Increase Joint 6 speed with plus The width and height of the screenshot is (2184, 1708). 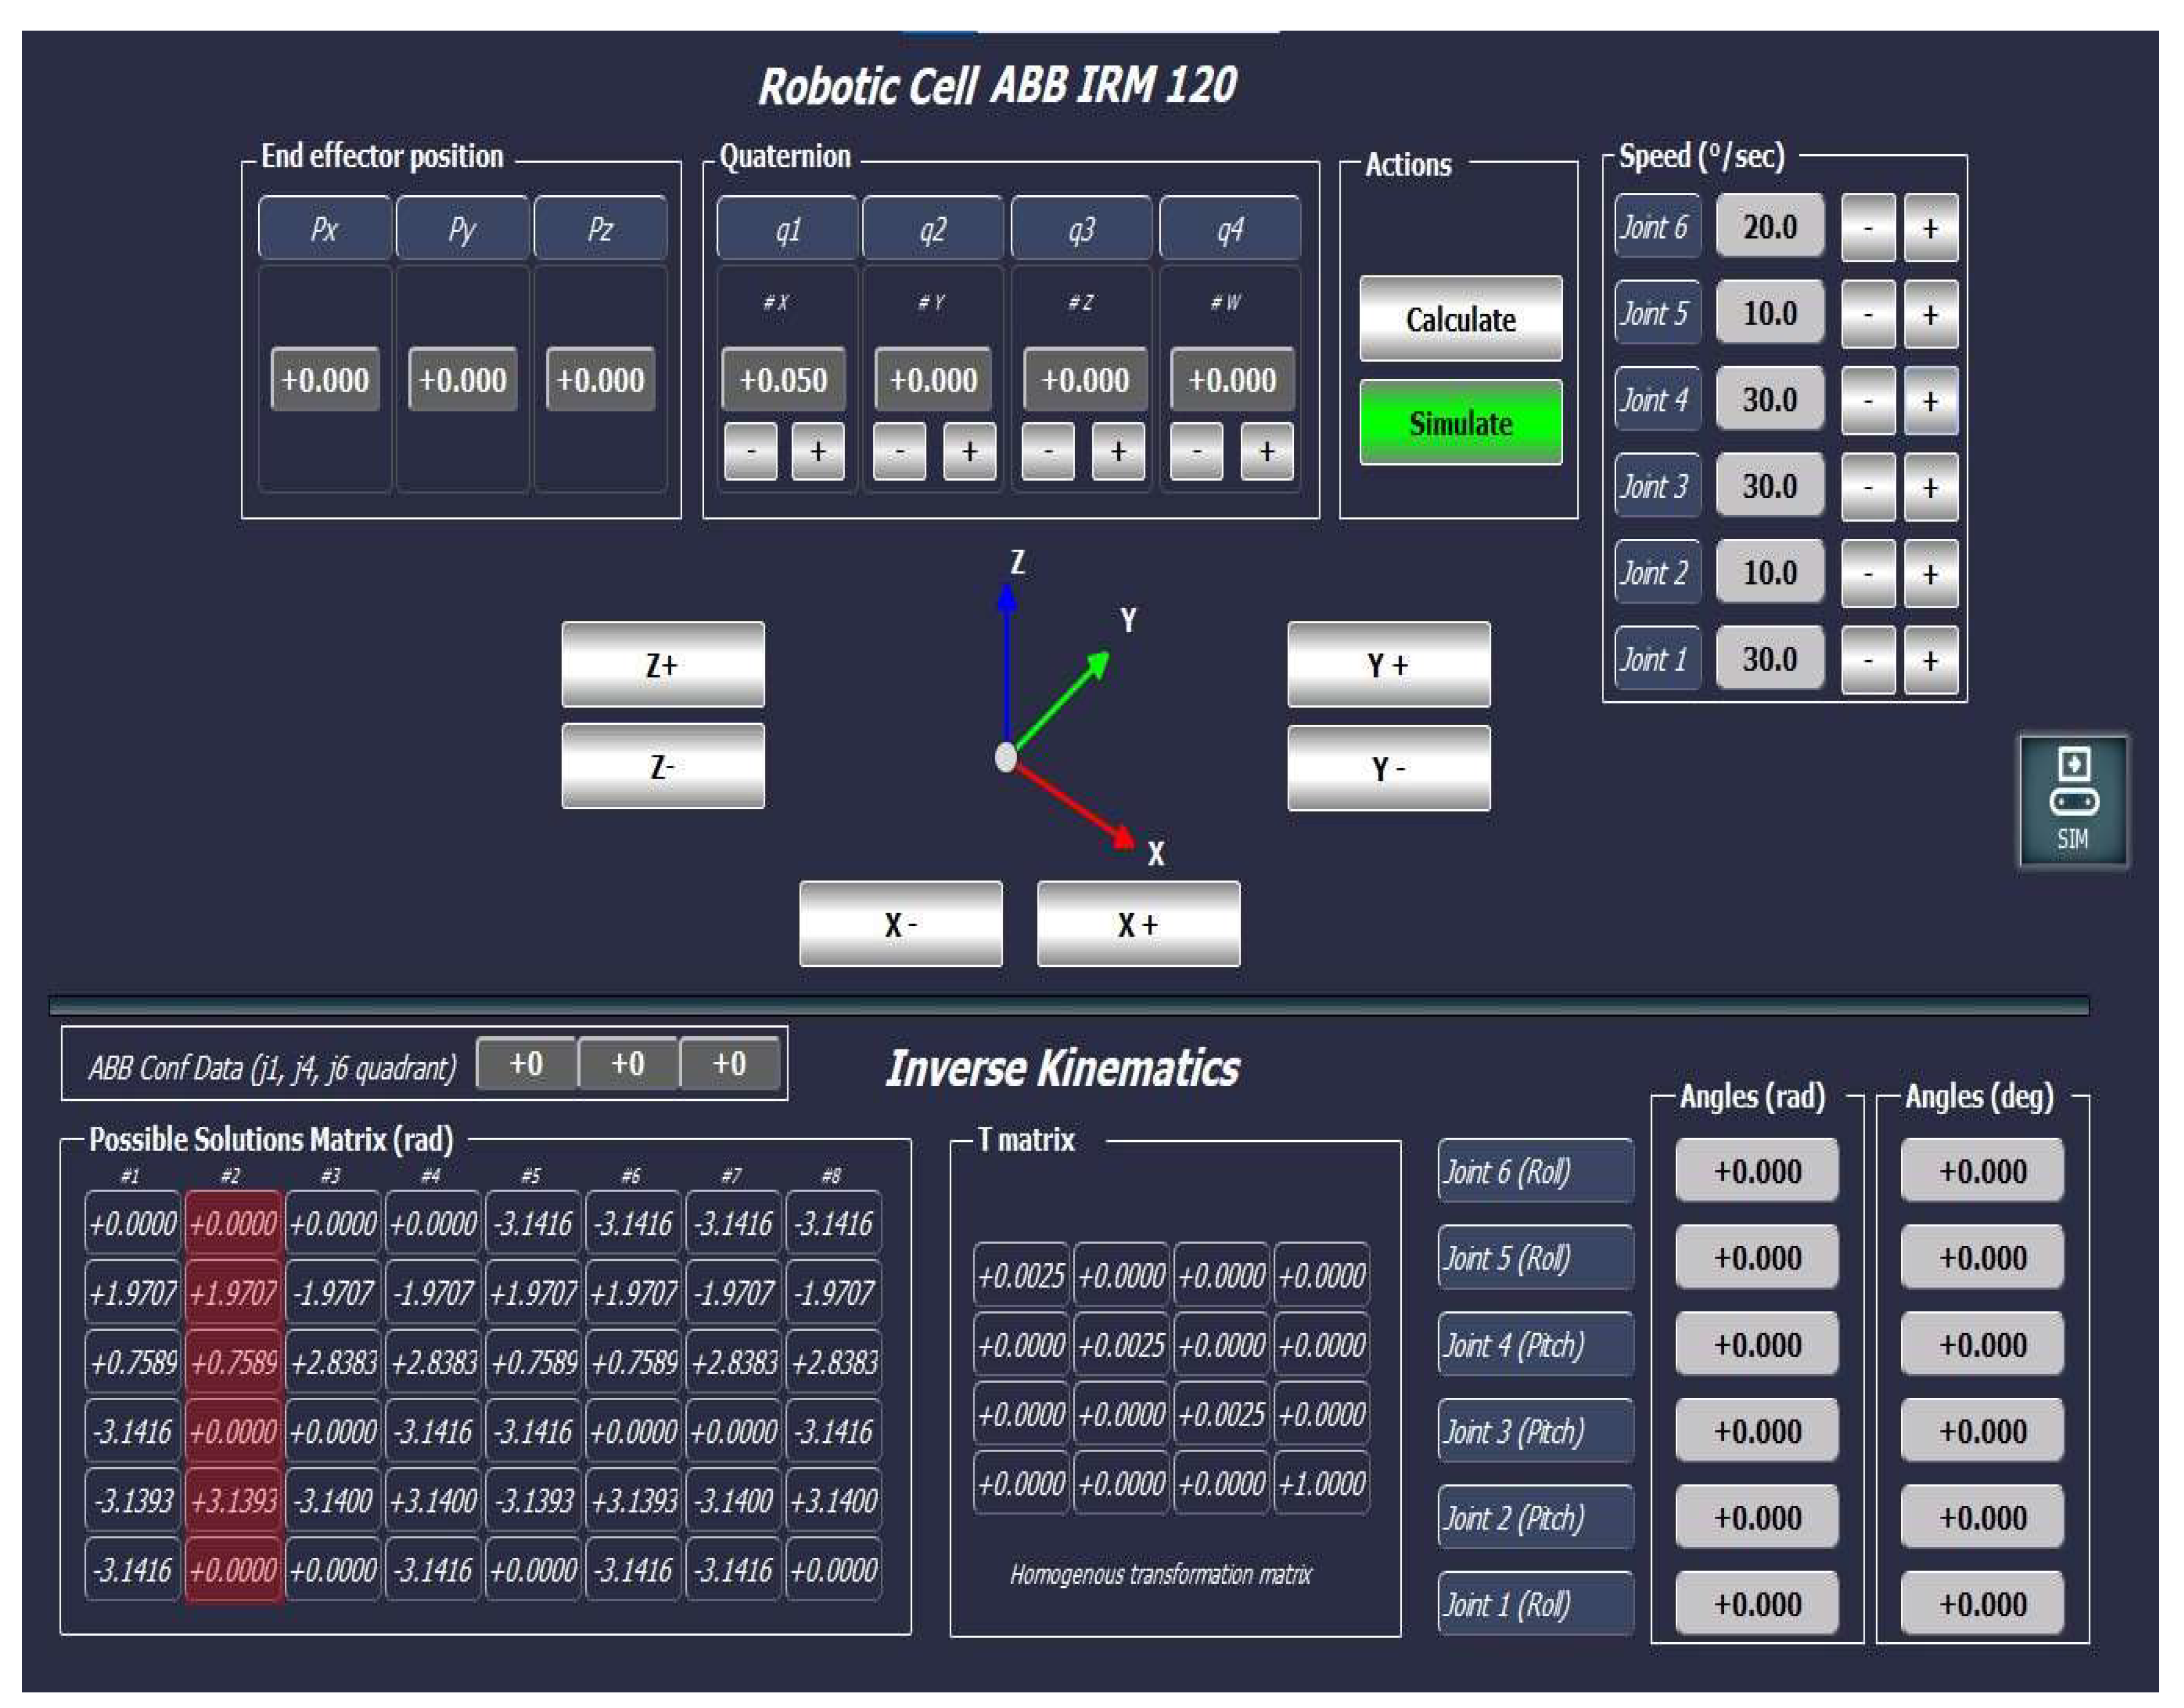(x=1930, y=229)
